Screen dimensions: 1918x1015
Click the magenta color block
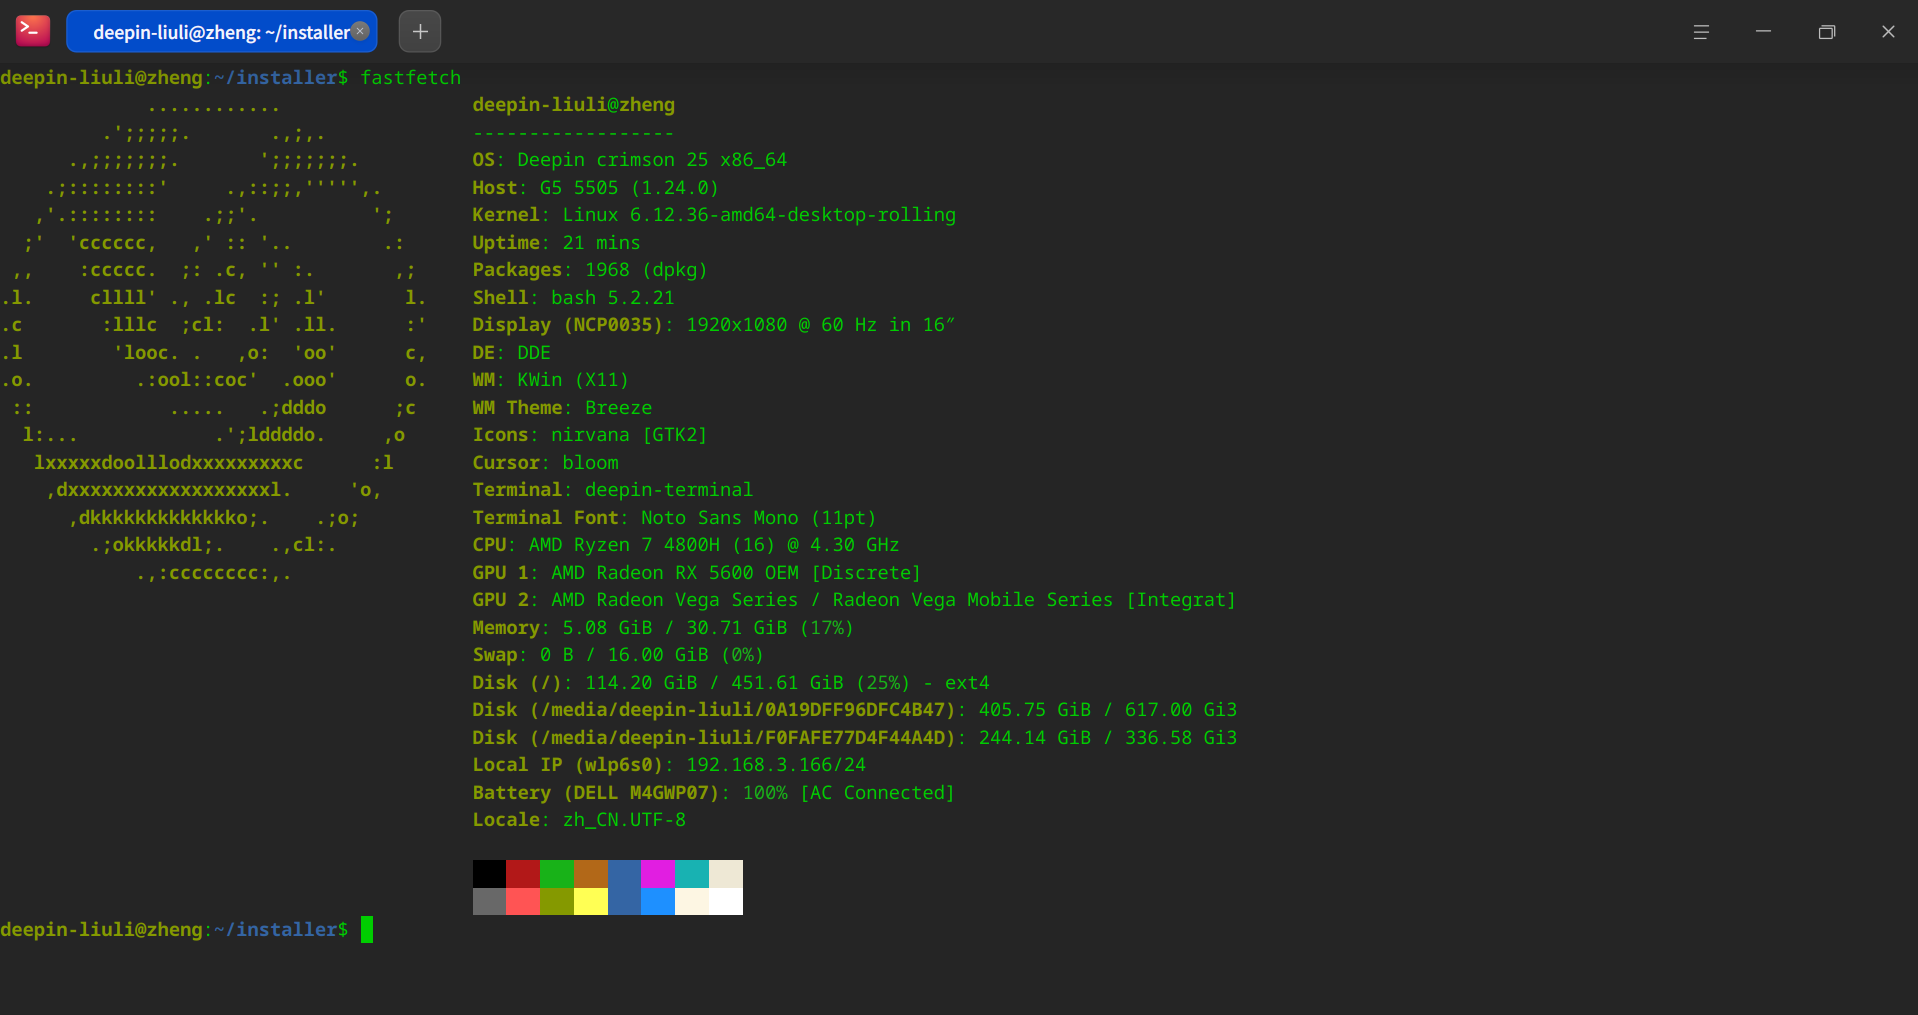pyautogui.click(x=658, y=874)
